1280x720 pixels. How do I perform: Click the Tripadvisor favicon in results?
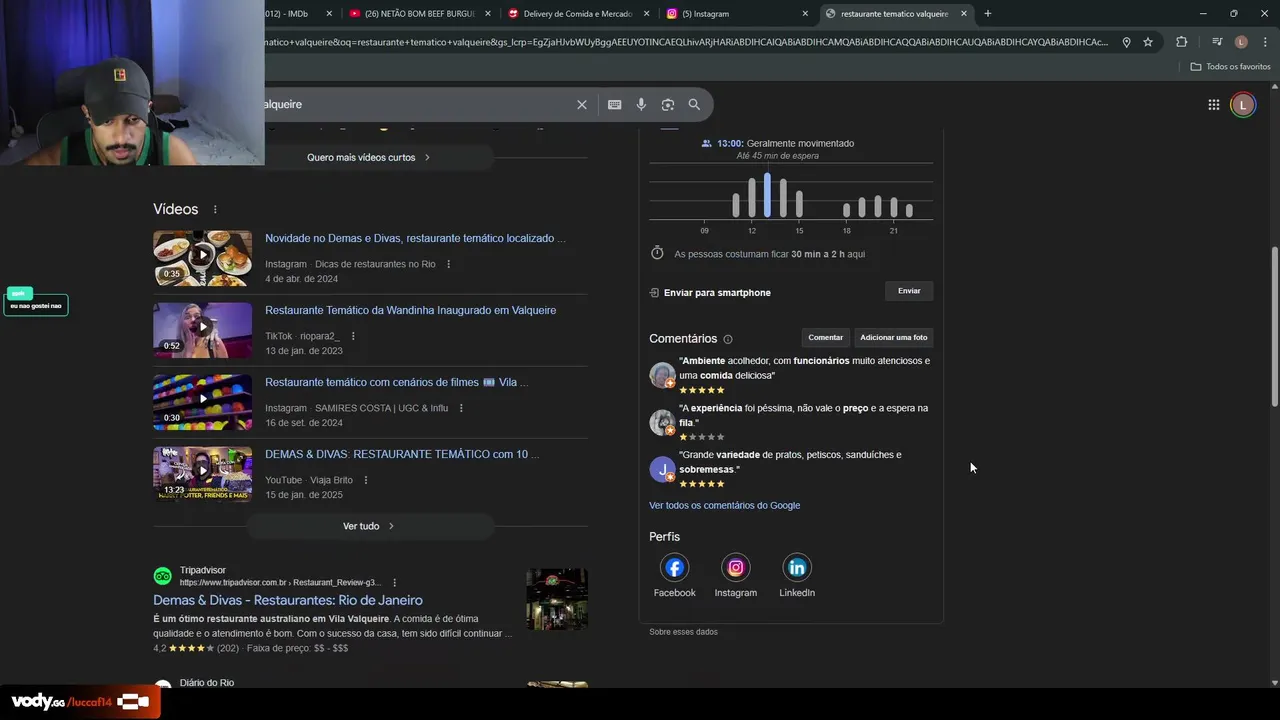coord(162,576)
